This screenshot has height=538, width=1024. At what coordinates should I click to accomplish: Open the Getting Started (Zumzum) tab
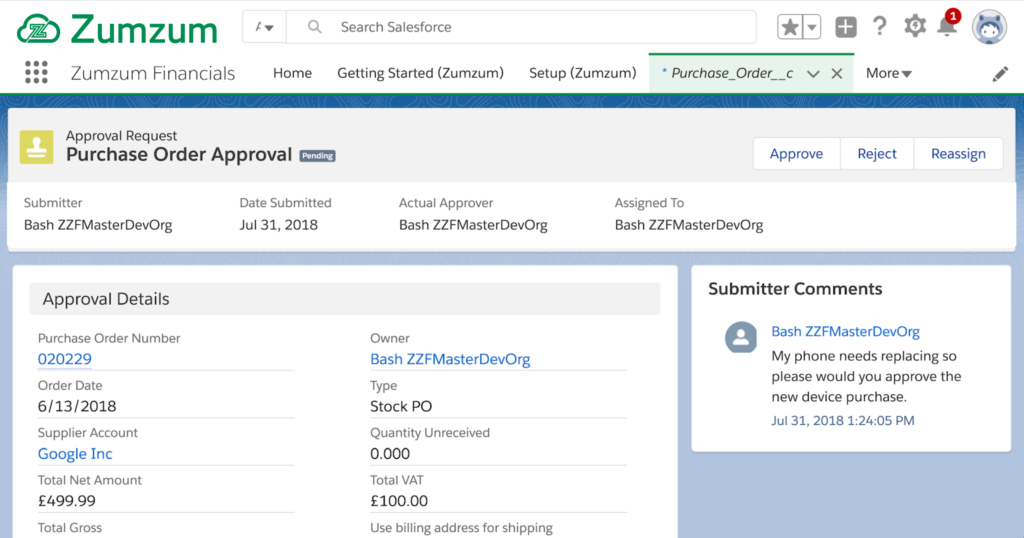pos(421,73)
